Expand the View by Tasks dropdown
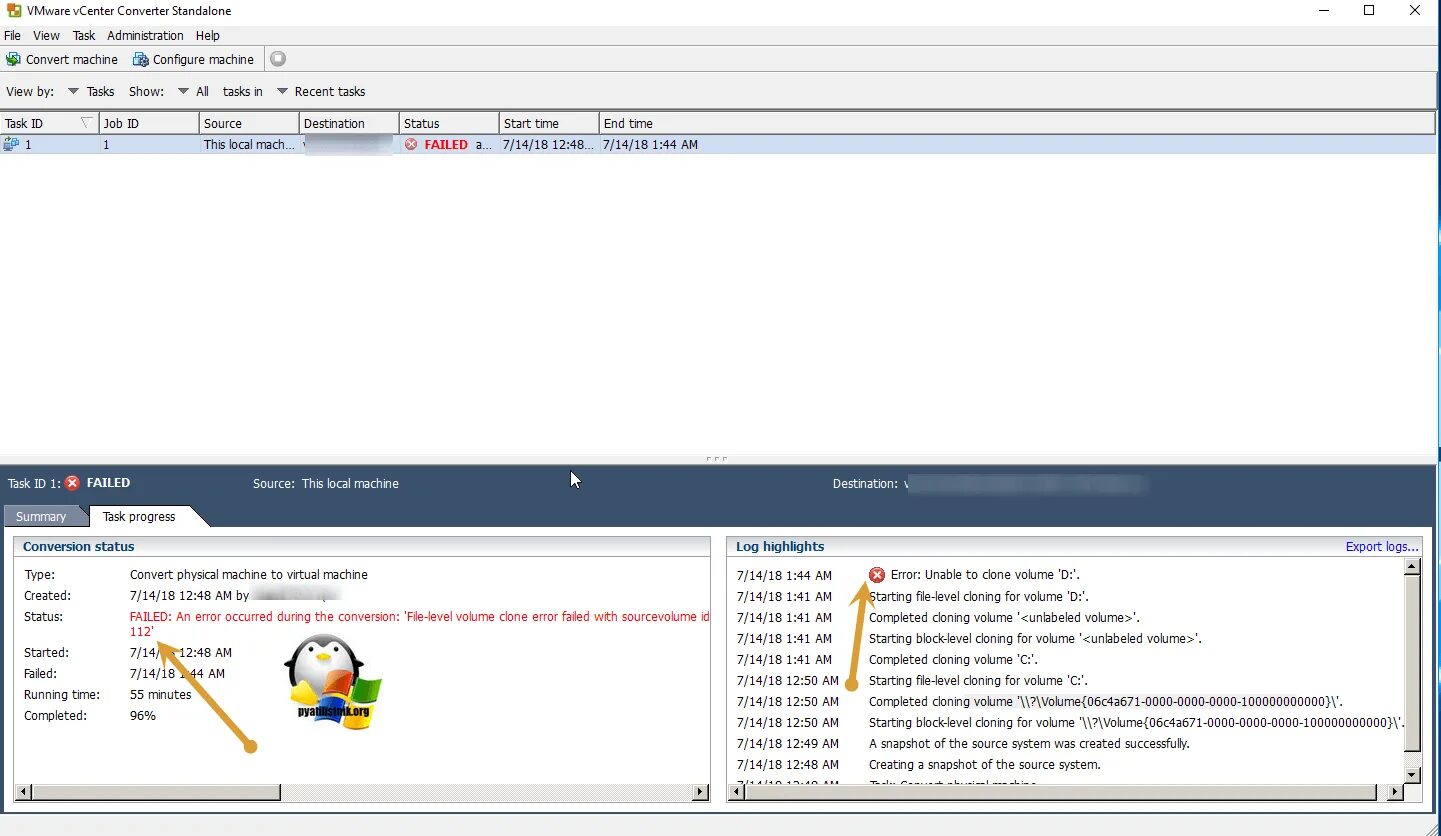Screen dimensions: 1441x836 [x=91, y=91]
